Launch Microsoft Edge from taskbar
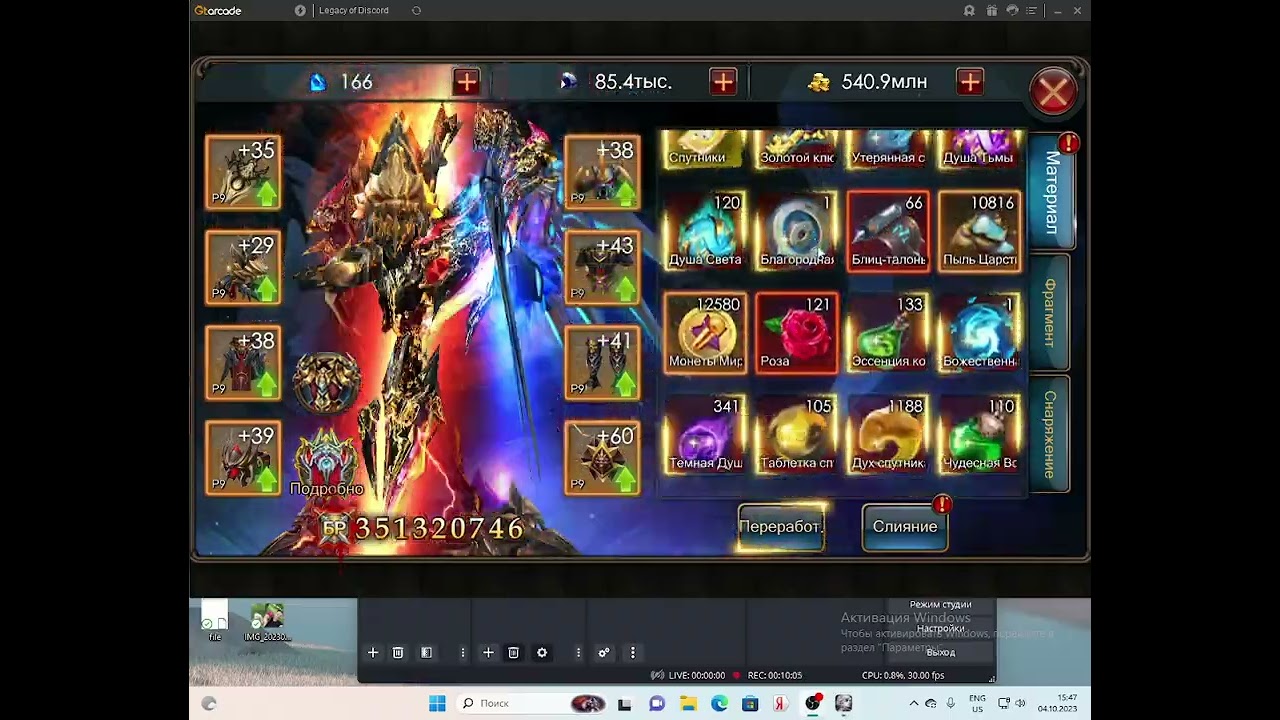 [x=719, y=704]
